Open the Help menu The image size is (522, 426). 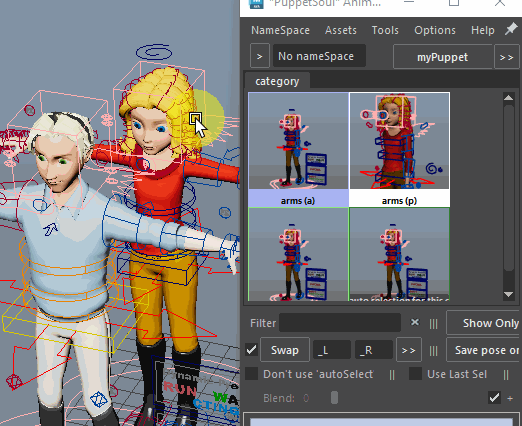483,30
